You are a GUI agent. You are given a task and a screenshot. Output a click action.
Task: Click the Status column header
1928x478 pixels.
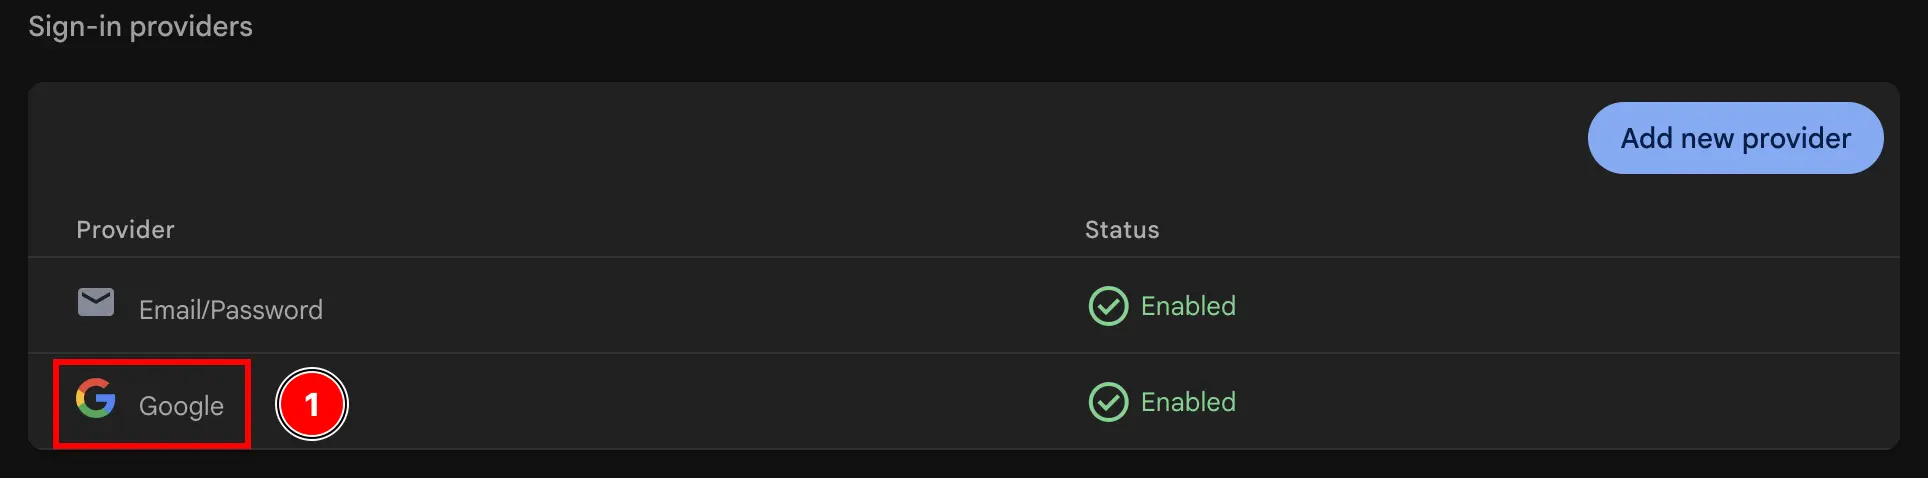point(1122,230)
